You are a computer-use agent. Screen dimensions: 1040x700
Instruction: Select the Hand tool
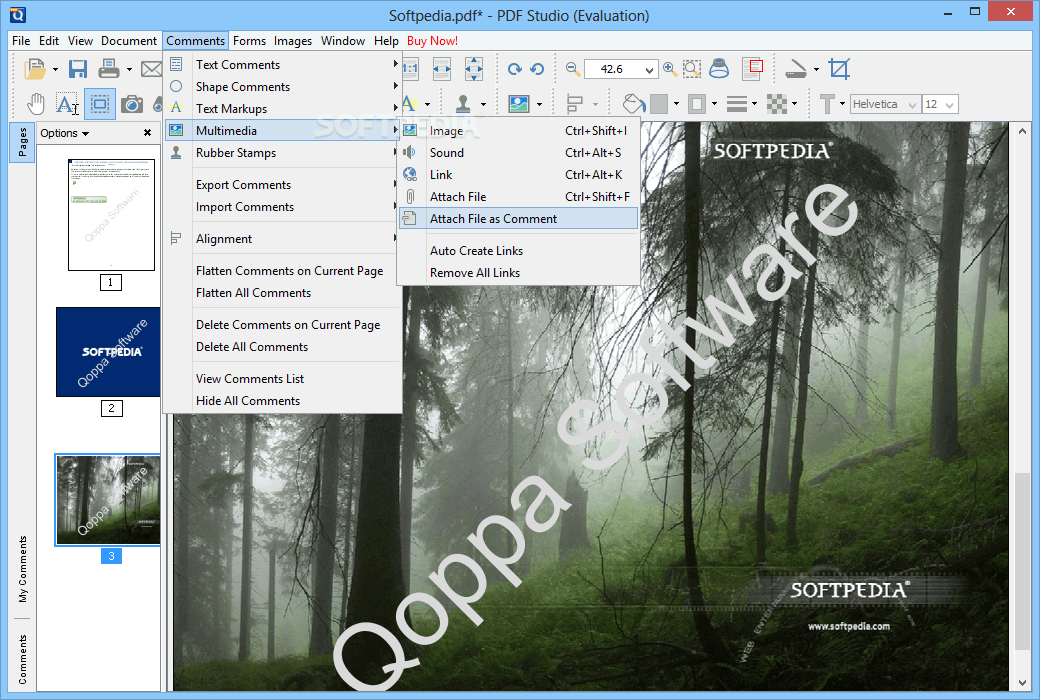35,104
